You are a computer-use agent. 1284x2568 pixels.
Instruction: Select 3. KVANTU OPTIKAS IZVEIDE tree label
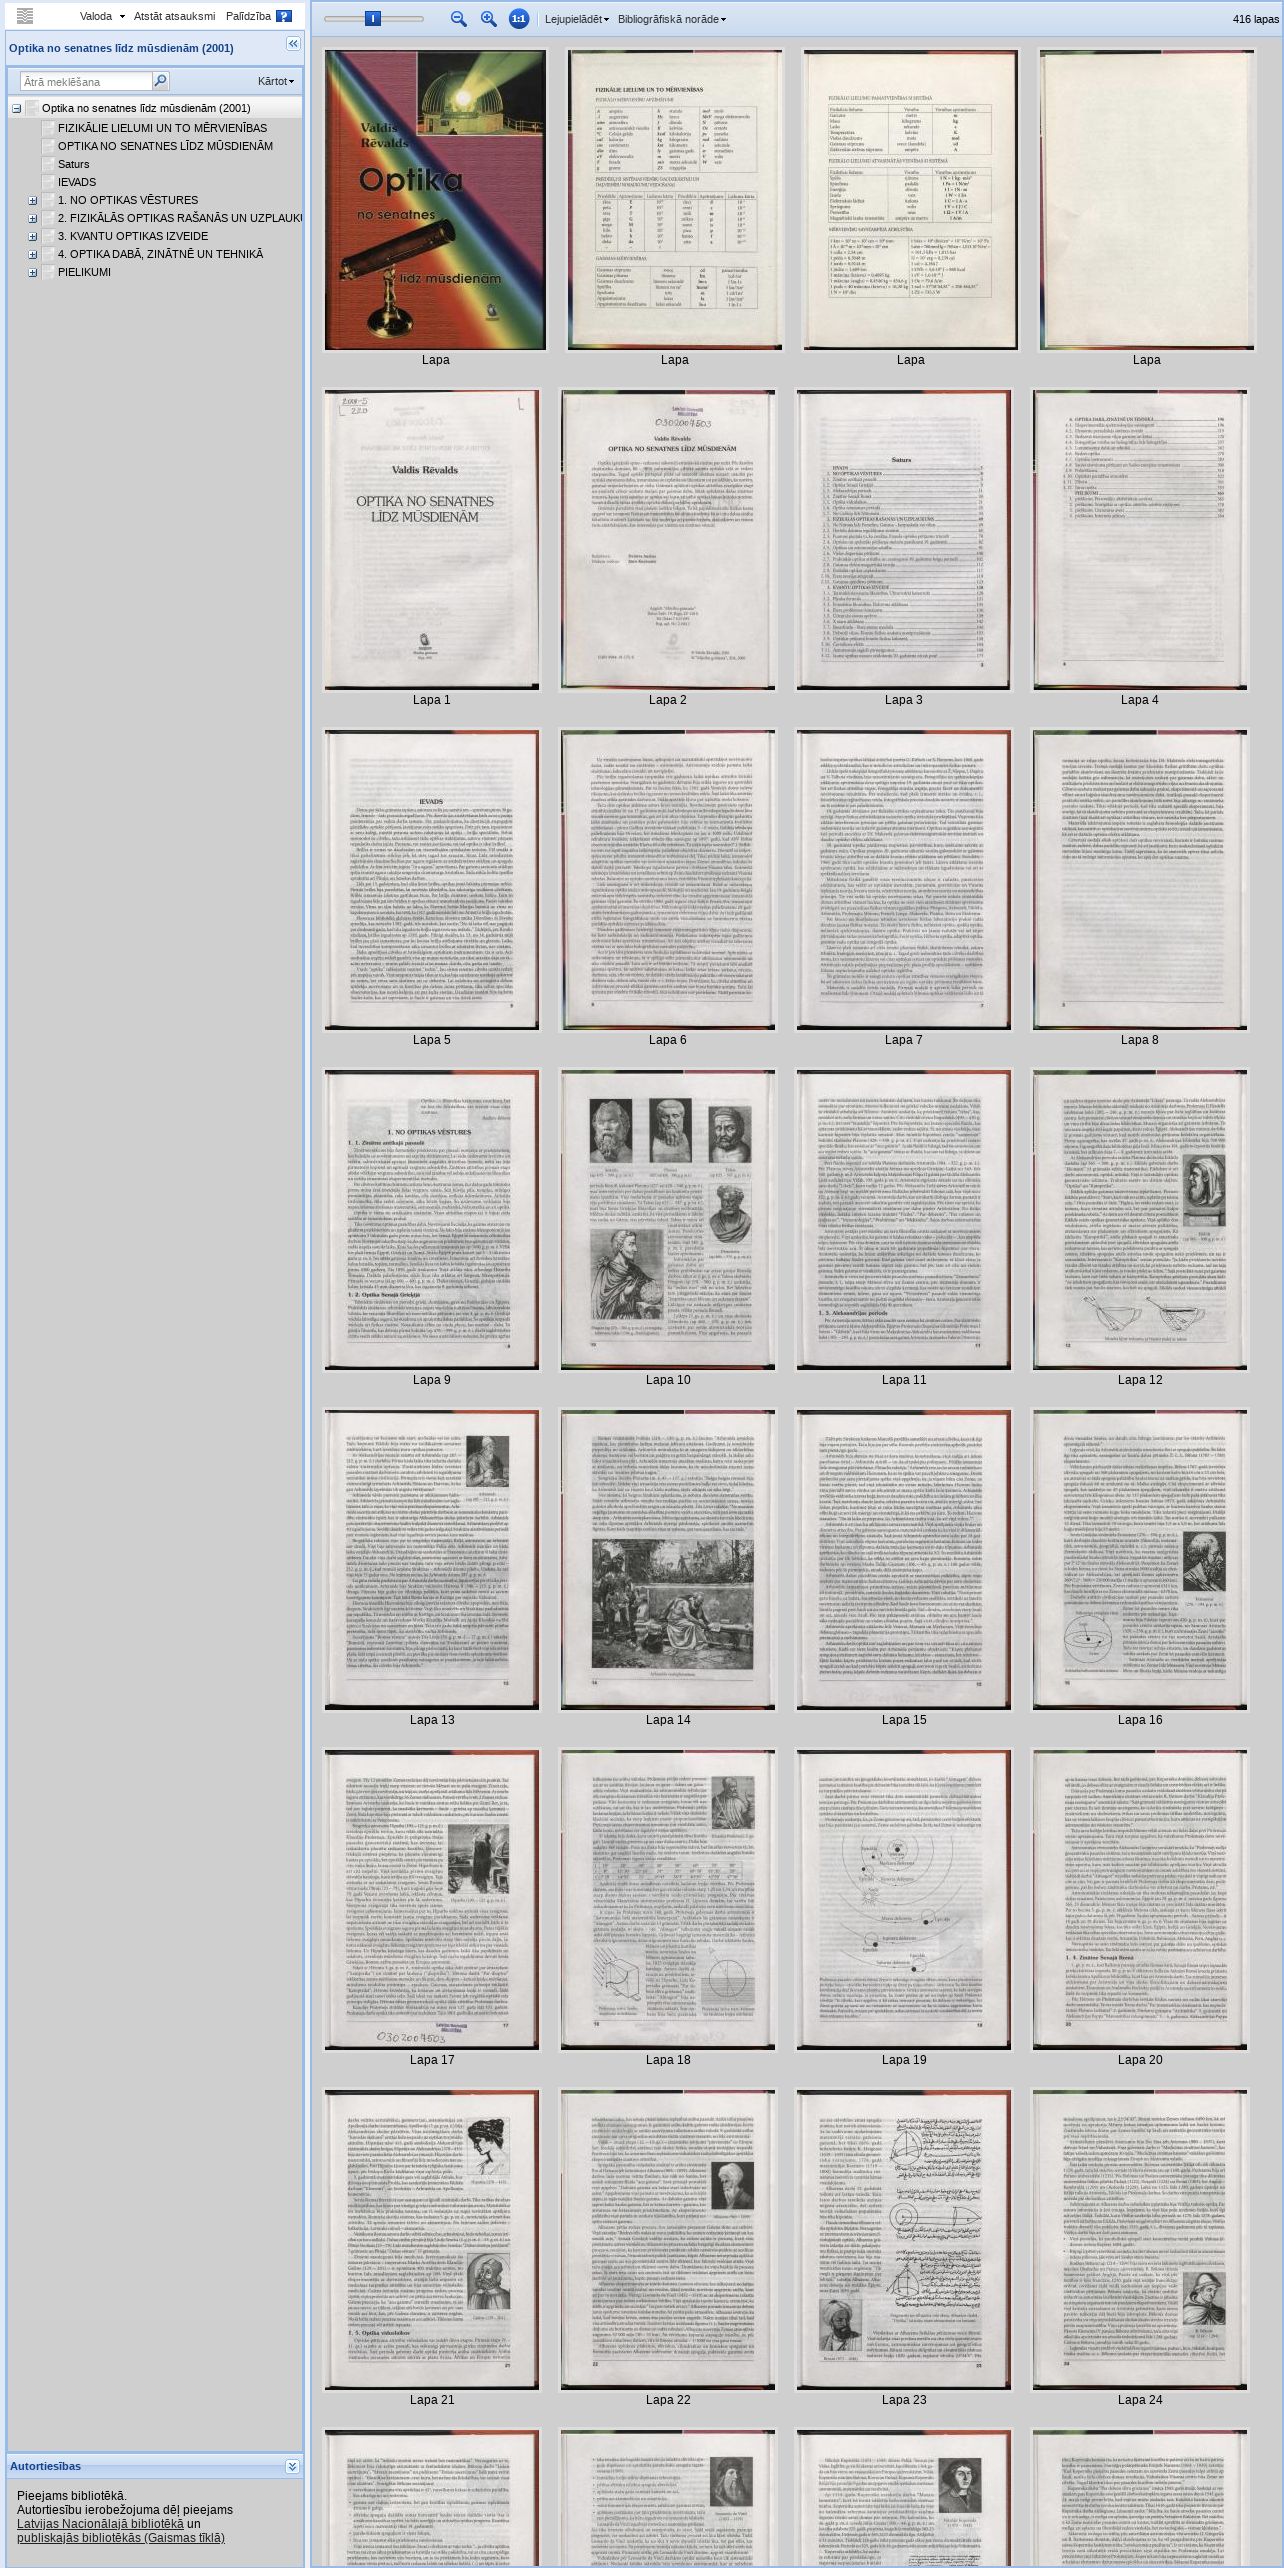click(133, 236)
